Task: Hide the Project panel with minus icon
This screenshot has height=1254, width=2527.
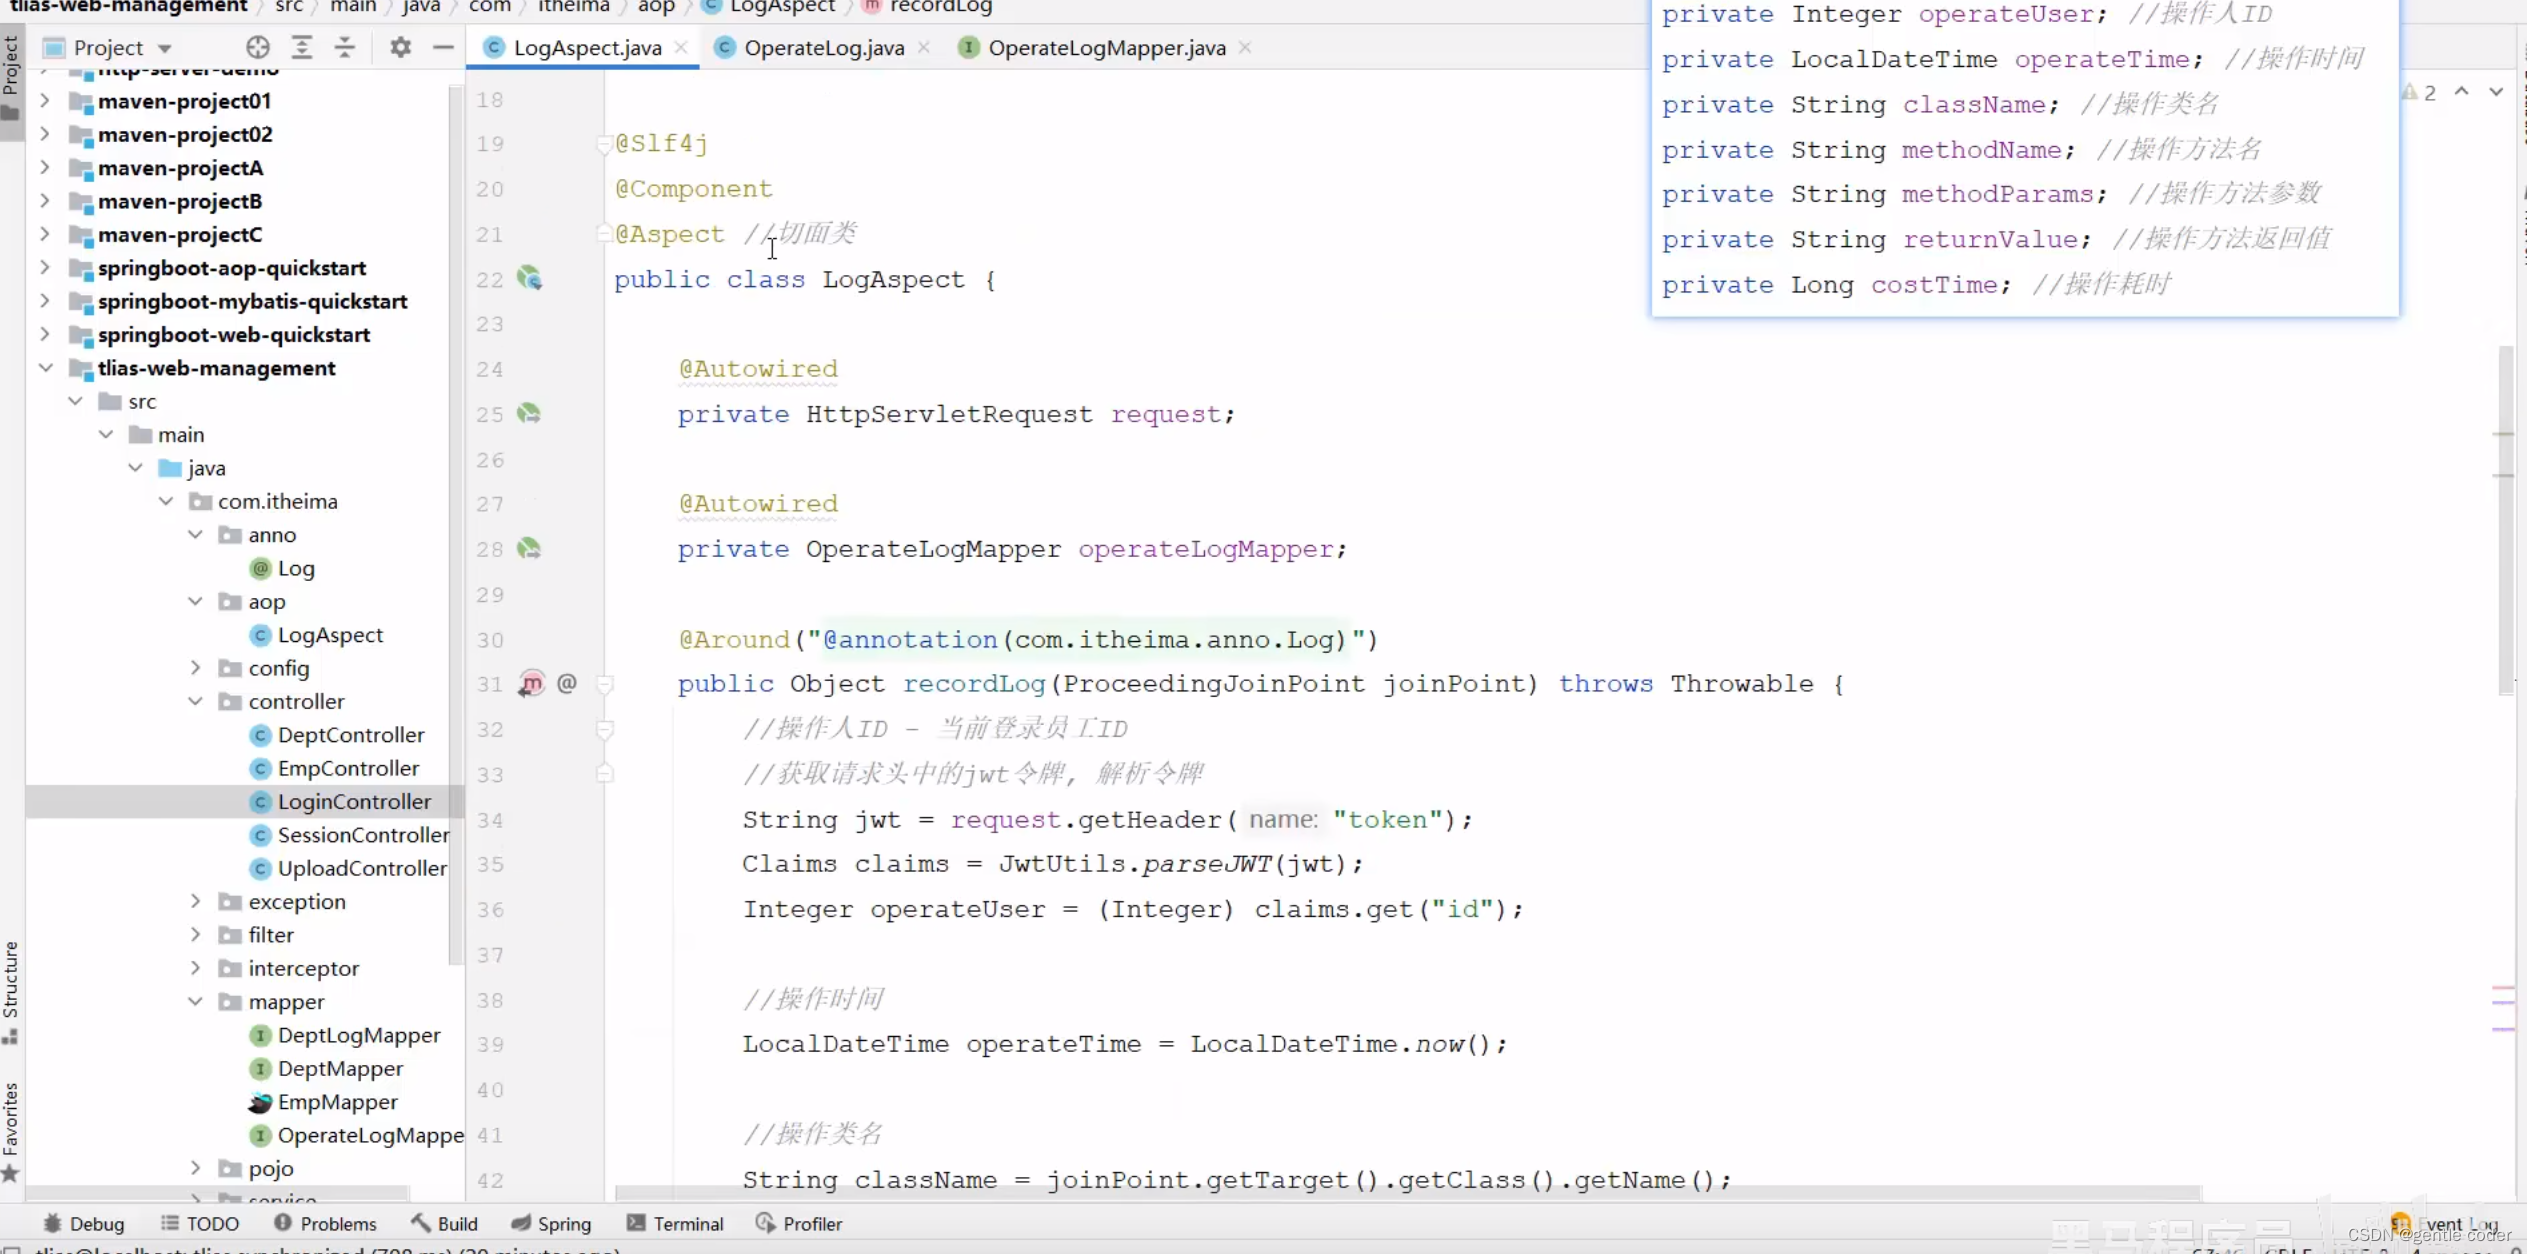Action: coord(443,47)
